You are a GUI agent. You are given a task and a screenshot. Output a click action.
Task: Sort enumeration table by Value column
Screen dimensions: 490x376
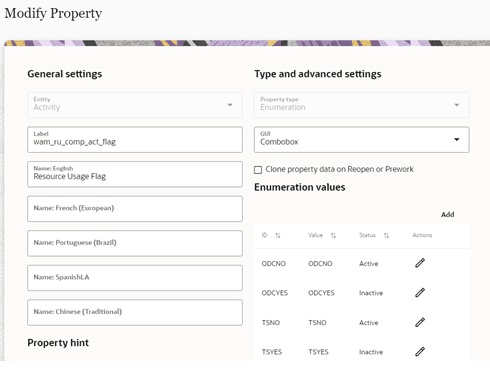pyautogui.click(x=333, y=235)
